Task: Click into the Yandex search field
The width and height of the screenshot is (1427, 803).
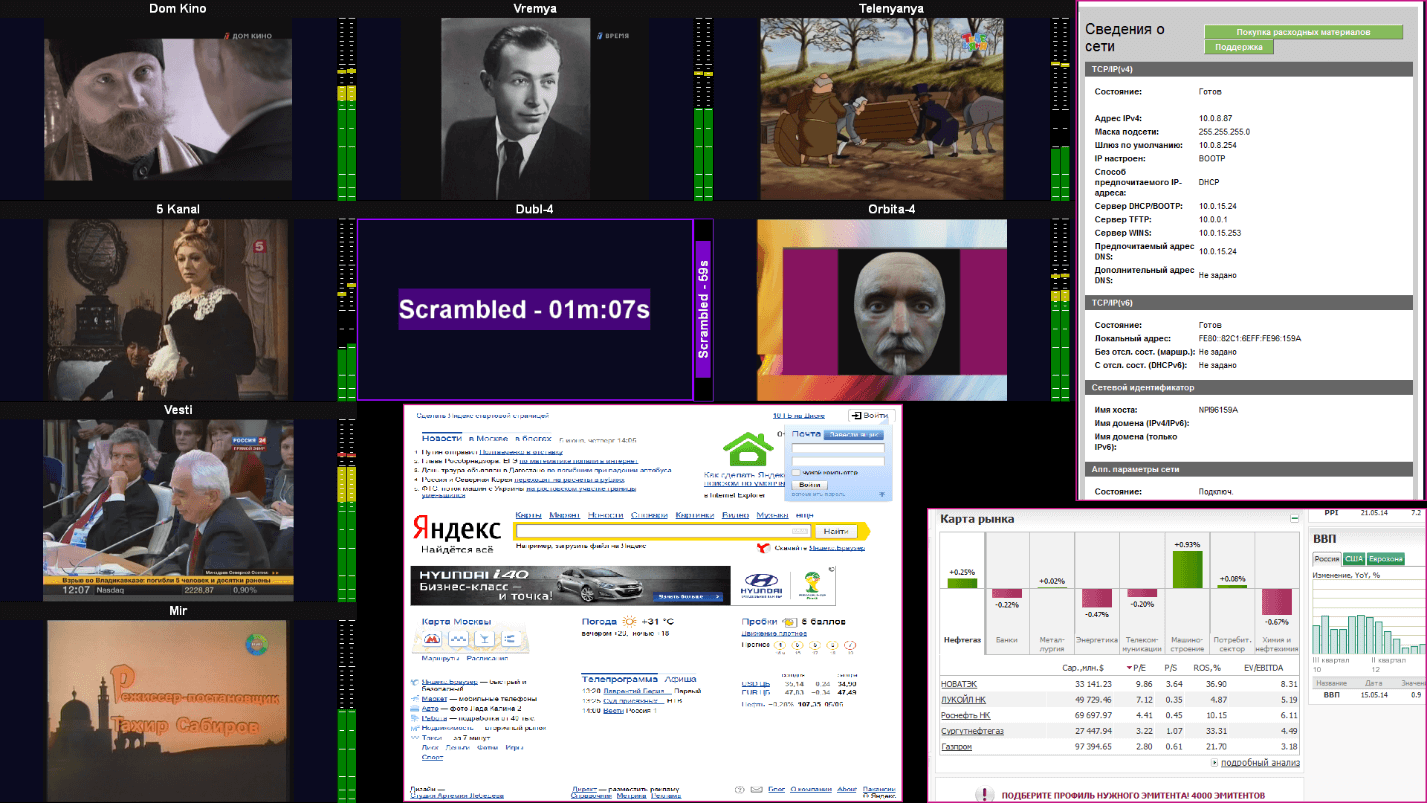Action: tap(662, 531)
